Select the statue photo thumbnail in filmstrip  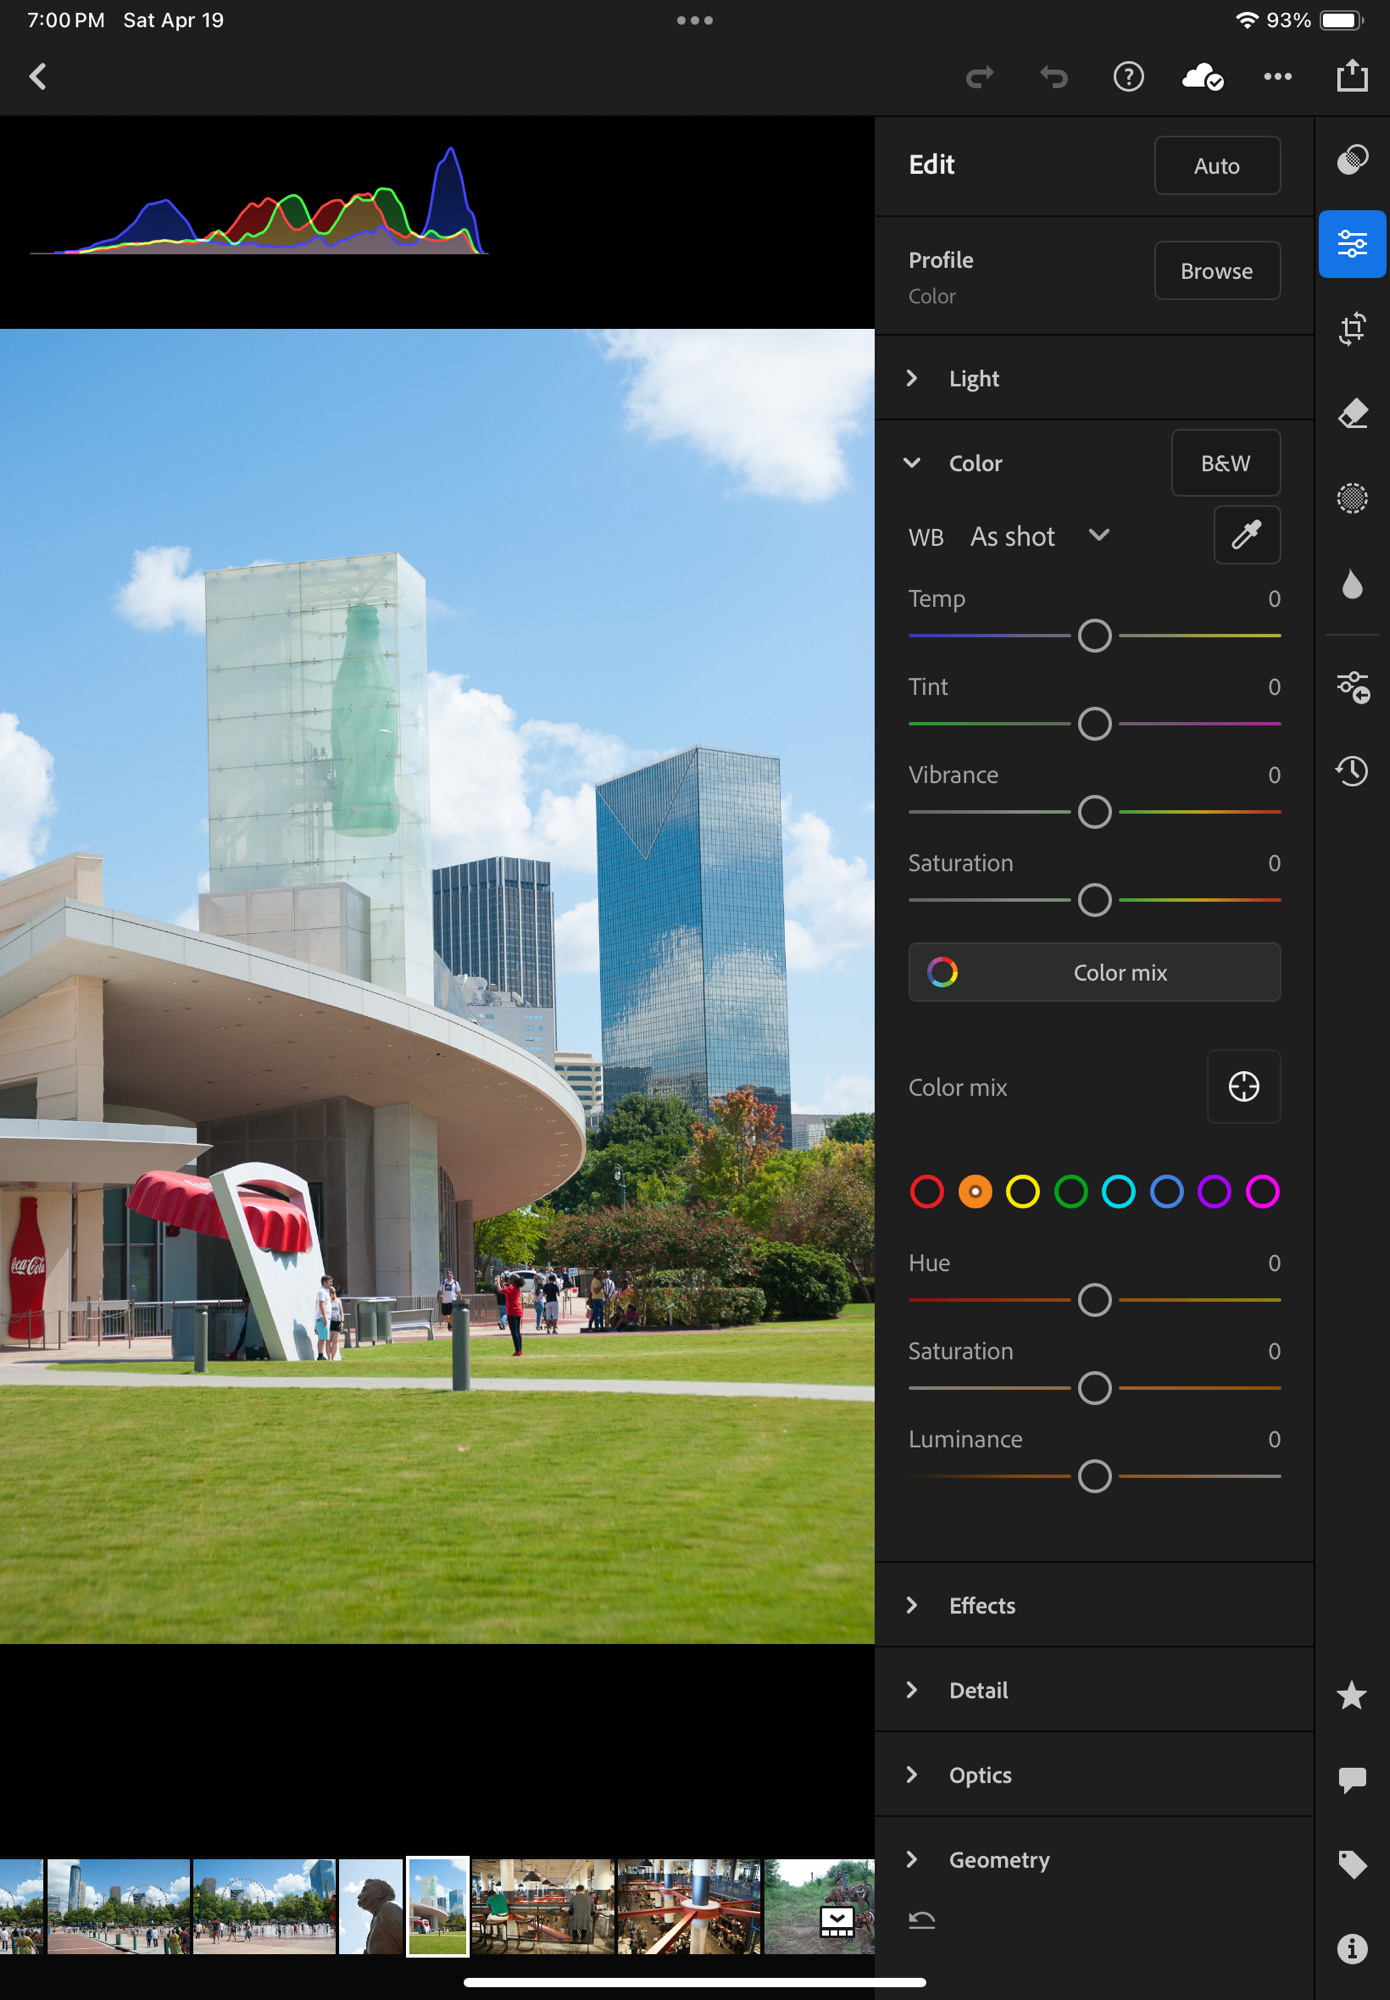370,1906
